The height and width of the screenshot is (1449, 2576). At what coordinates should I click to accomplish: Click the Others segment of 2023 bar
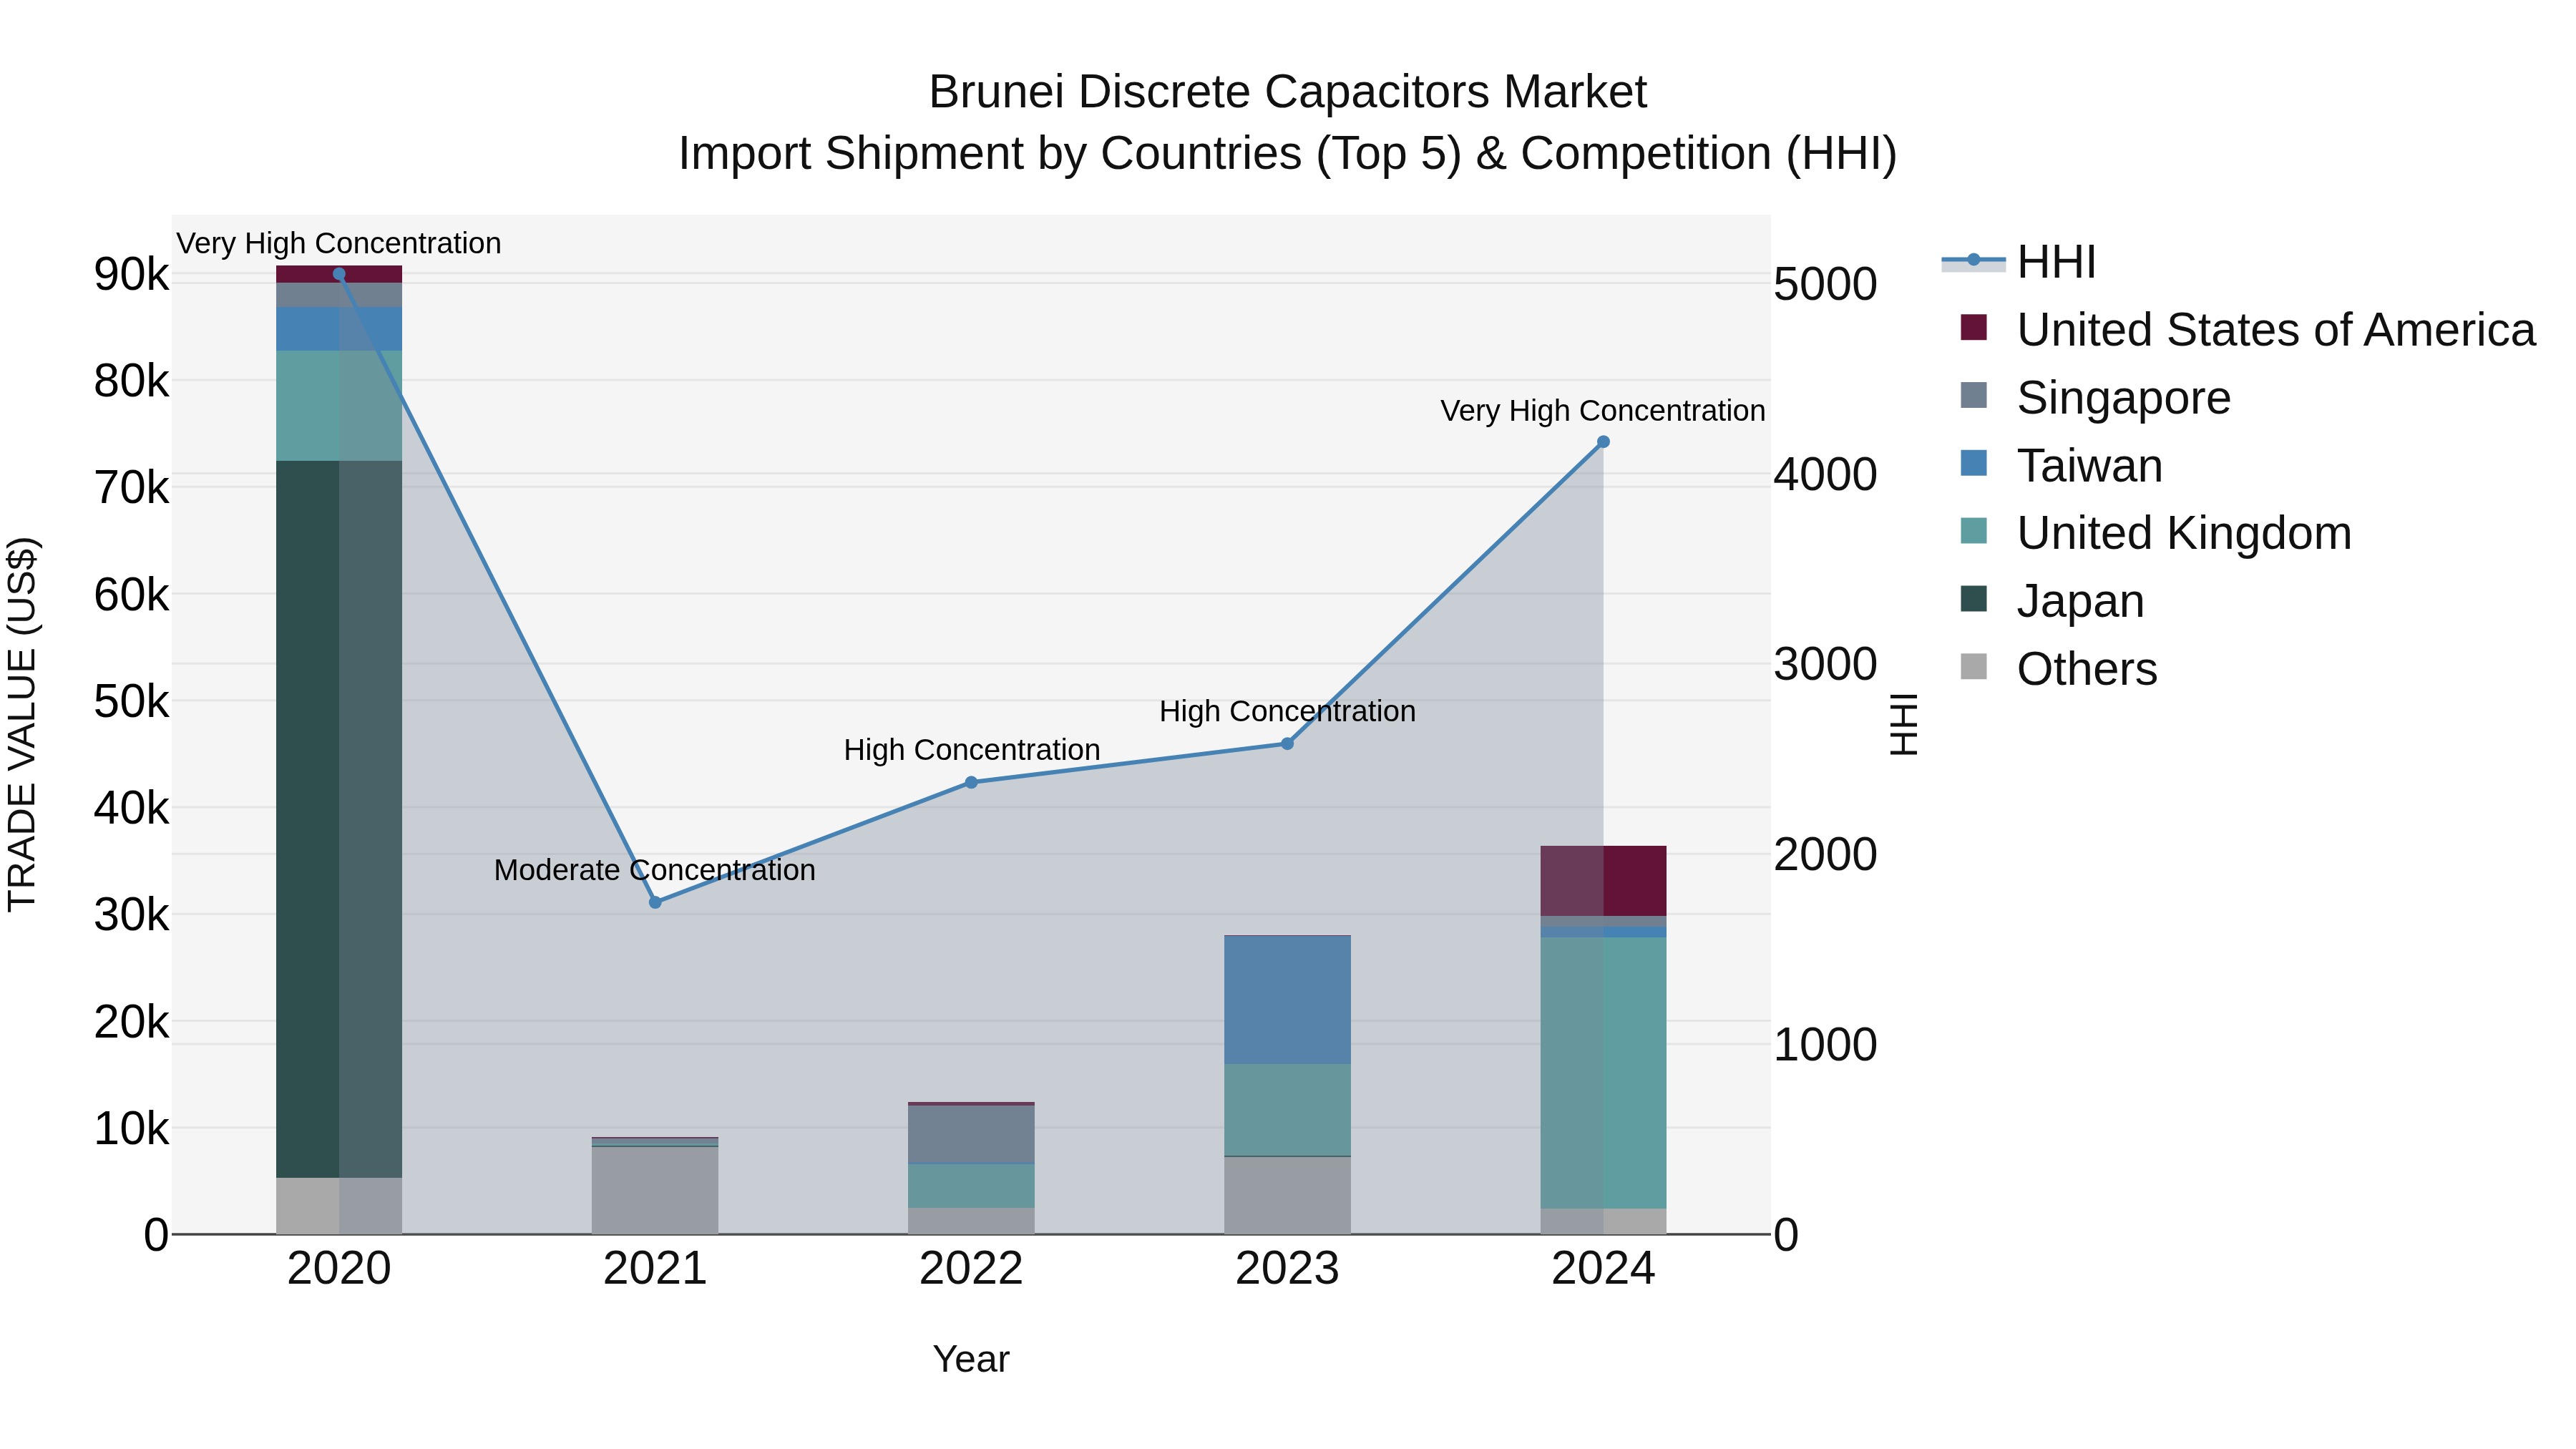coord(1287,1195)
